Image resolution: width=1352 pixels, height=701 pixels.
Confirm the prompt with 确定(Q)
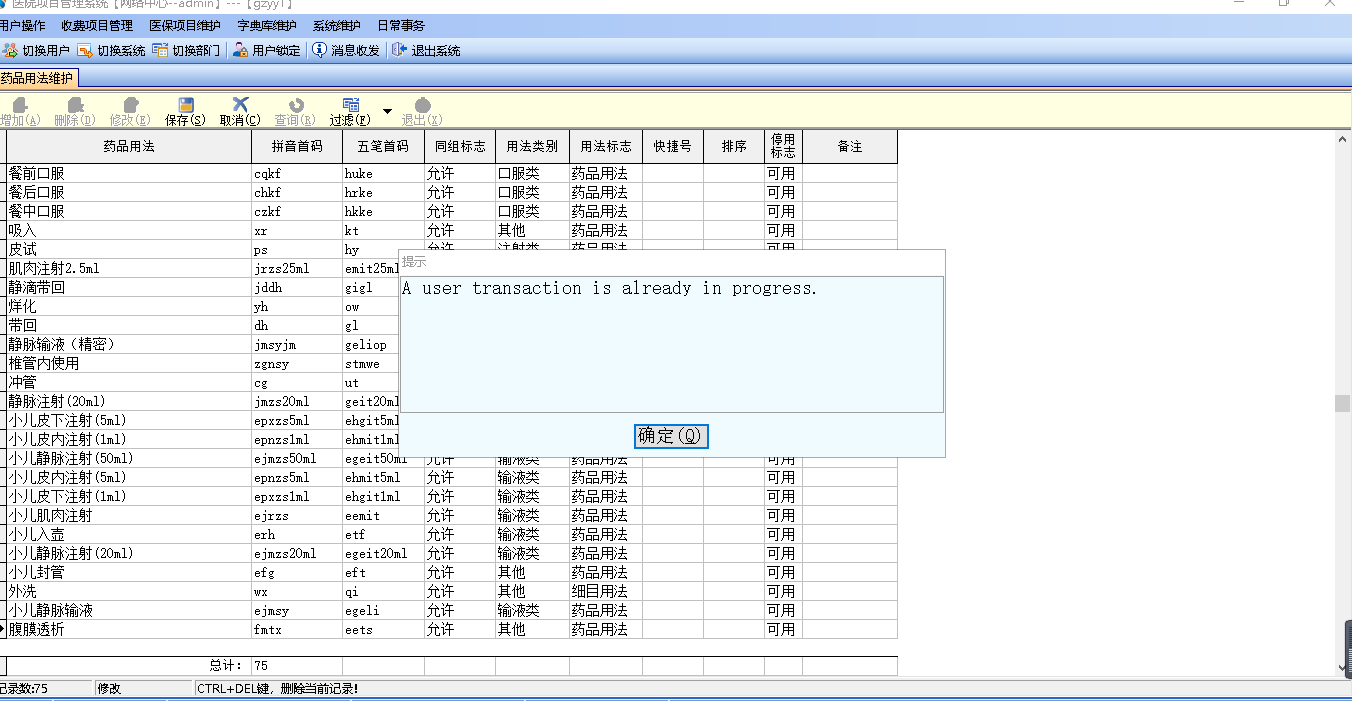[671, 436]
